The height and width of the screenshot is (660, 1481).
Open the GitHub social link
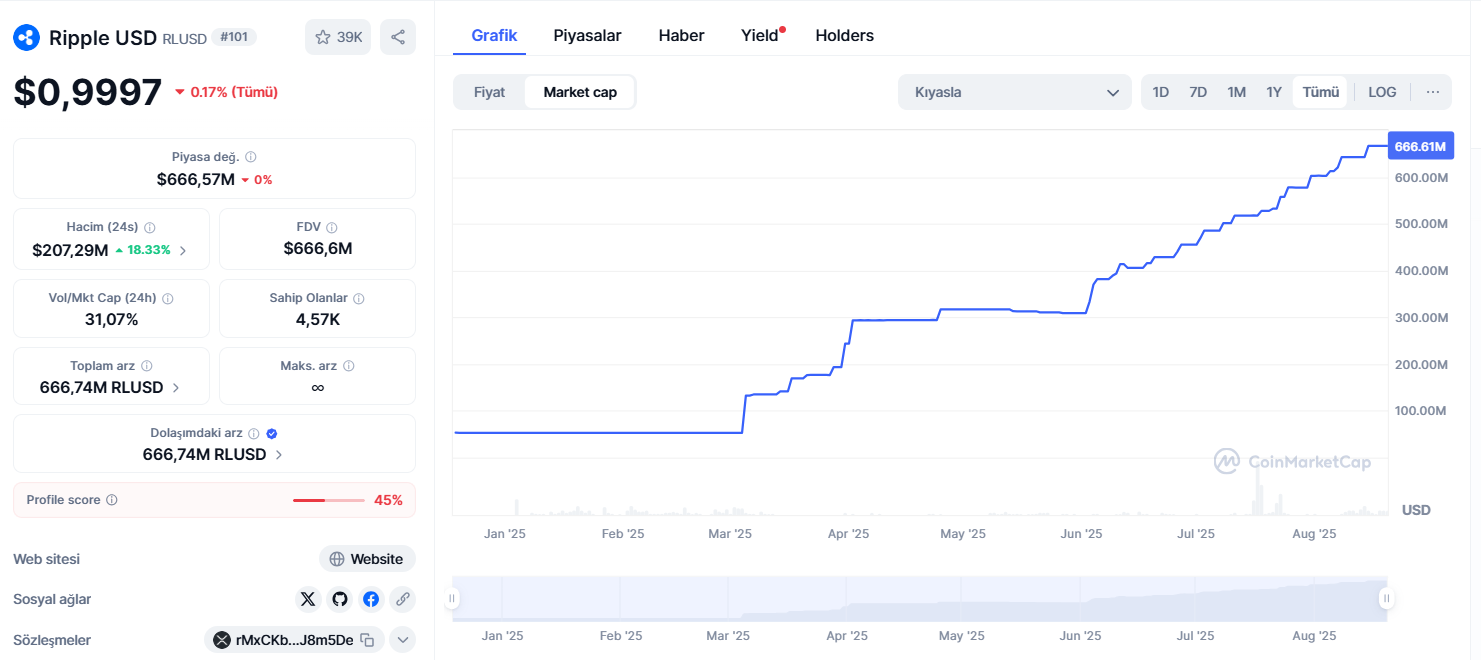(340, 599)
